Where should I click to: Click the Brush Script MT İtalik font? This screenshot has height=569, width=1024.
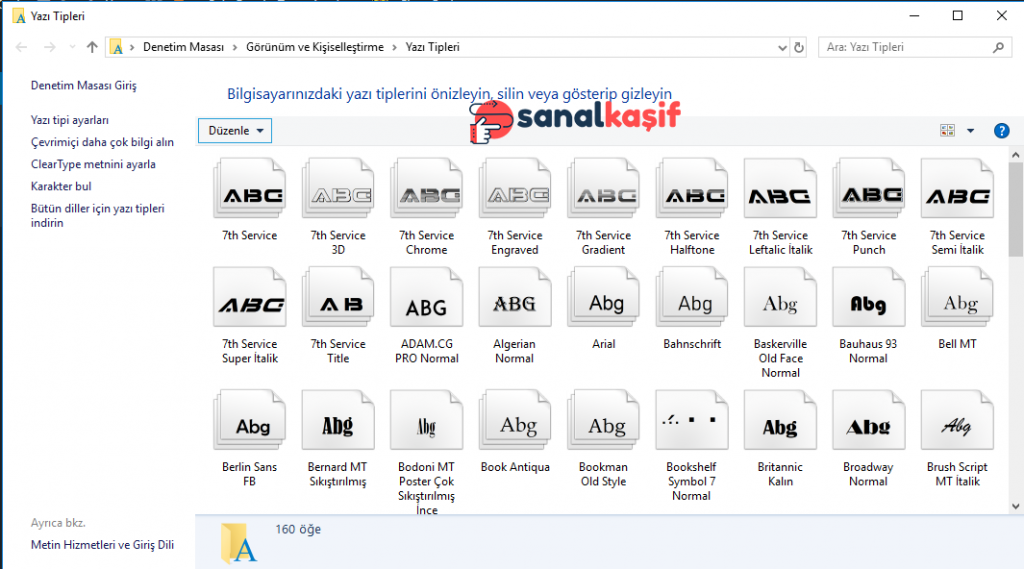tap(956, 426)
